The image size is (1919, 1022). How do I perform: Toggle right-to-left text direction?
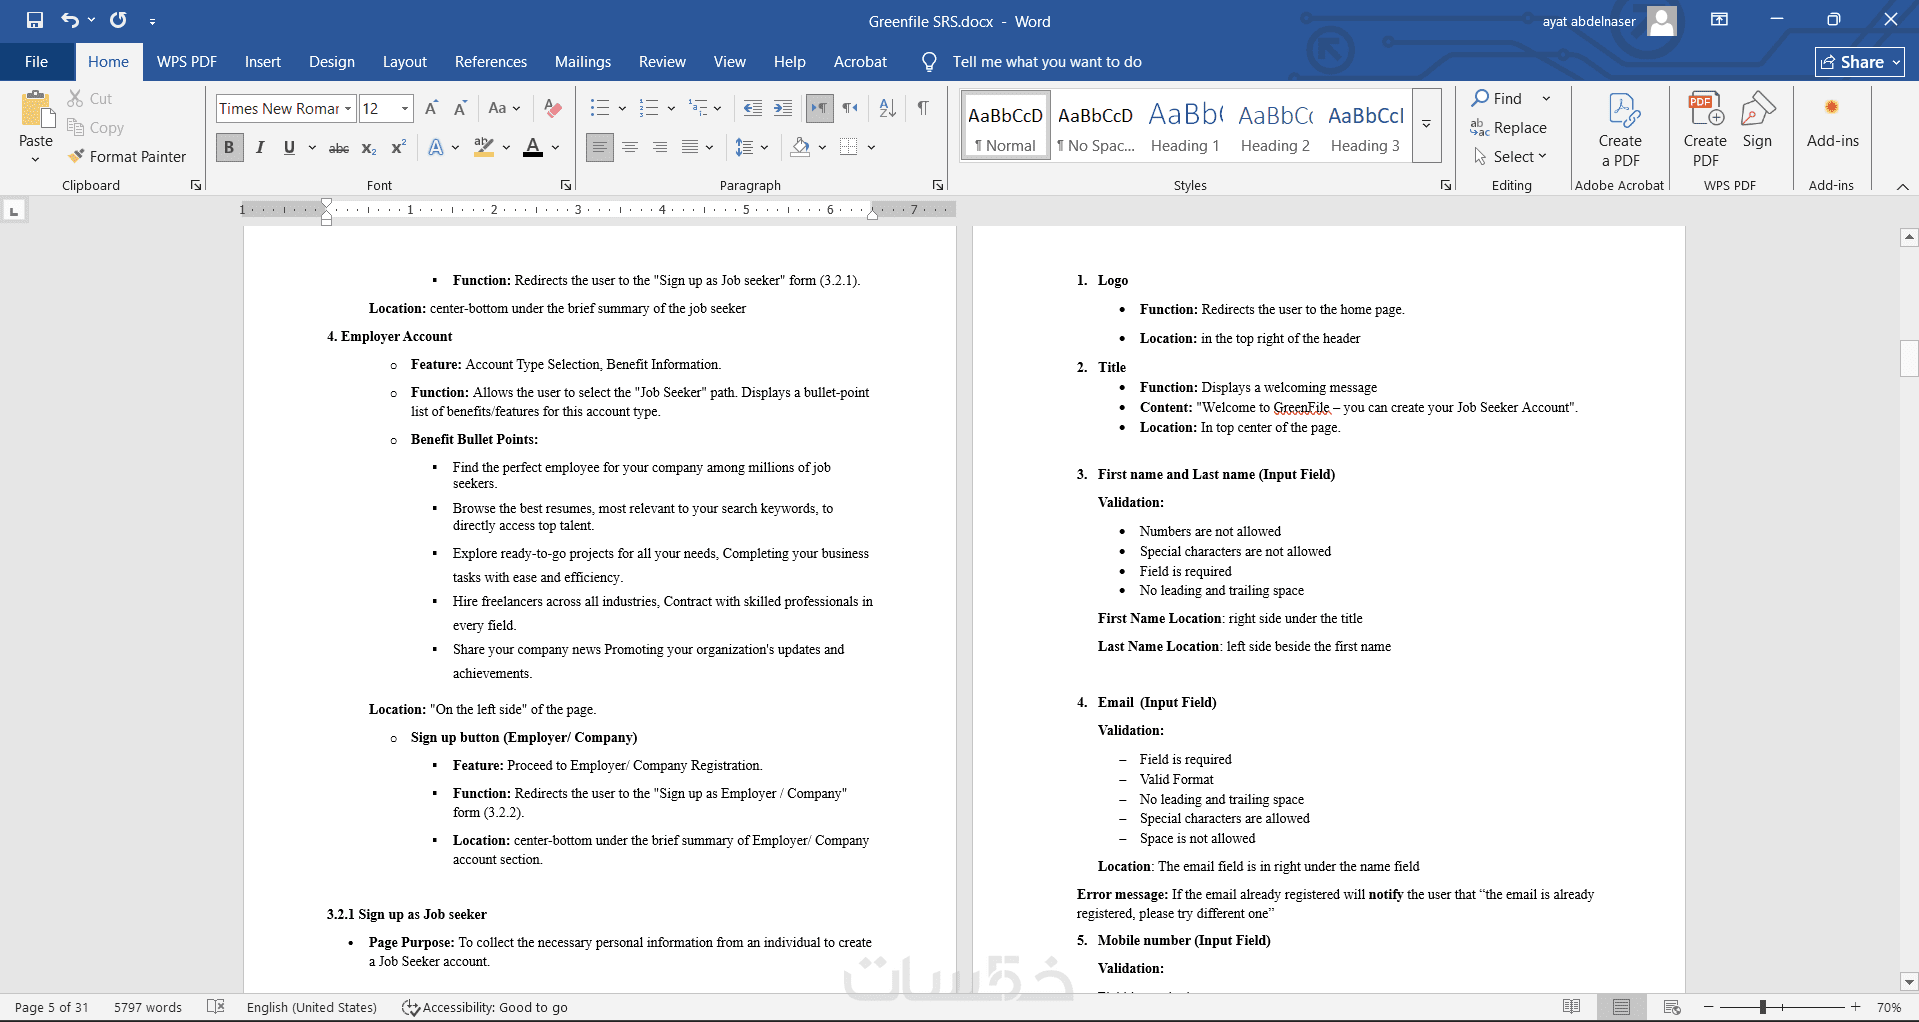click(850, 108)
